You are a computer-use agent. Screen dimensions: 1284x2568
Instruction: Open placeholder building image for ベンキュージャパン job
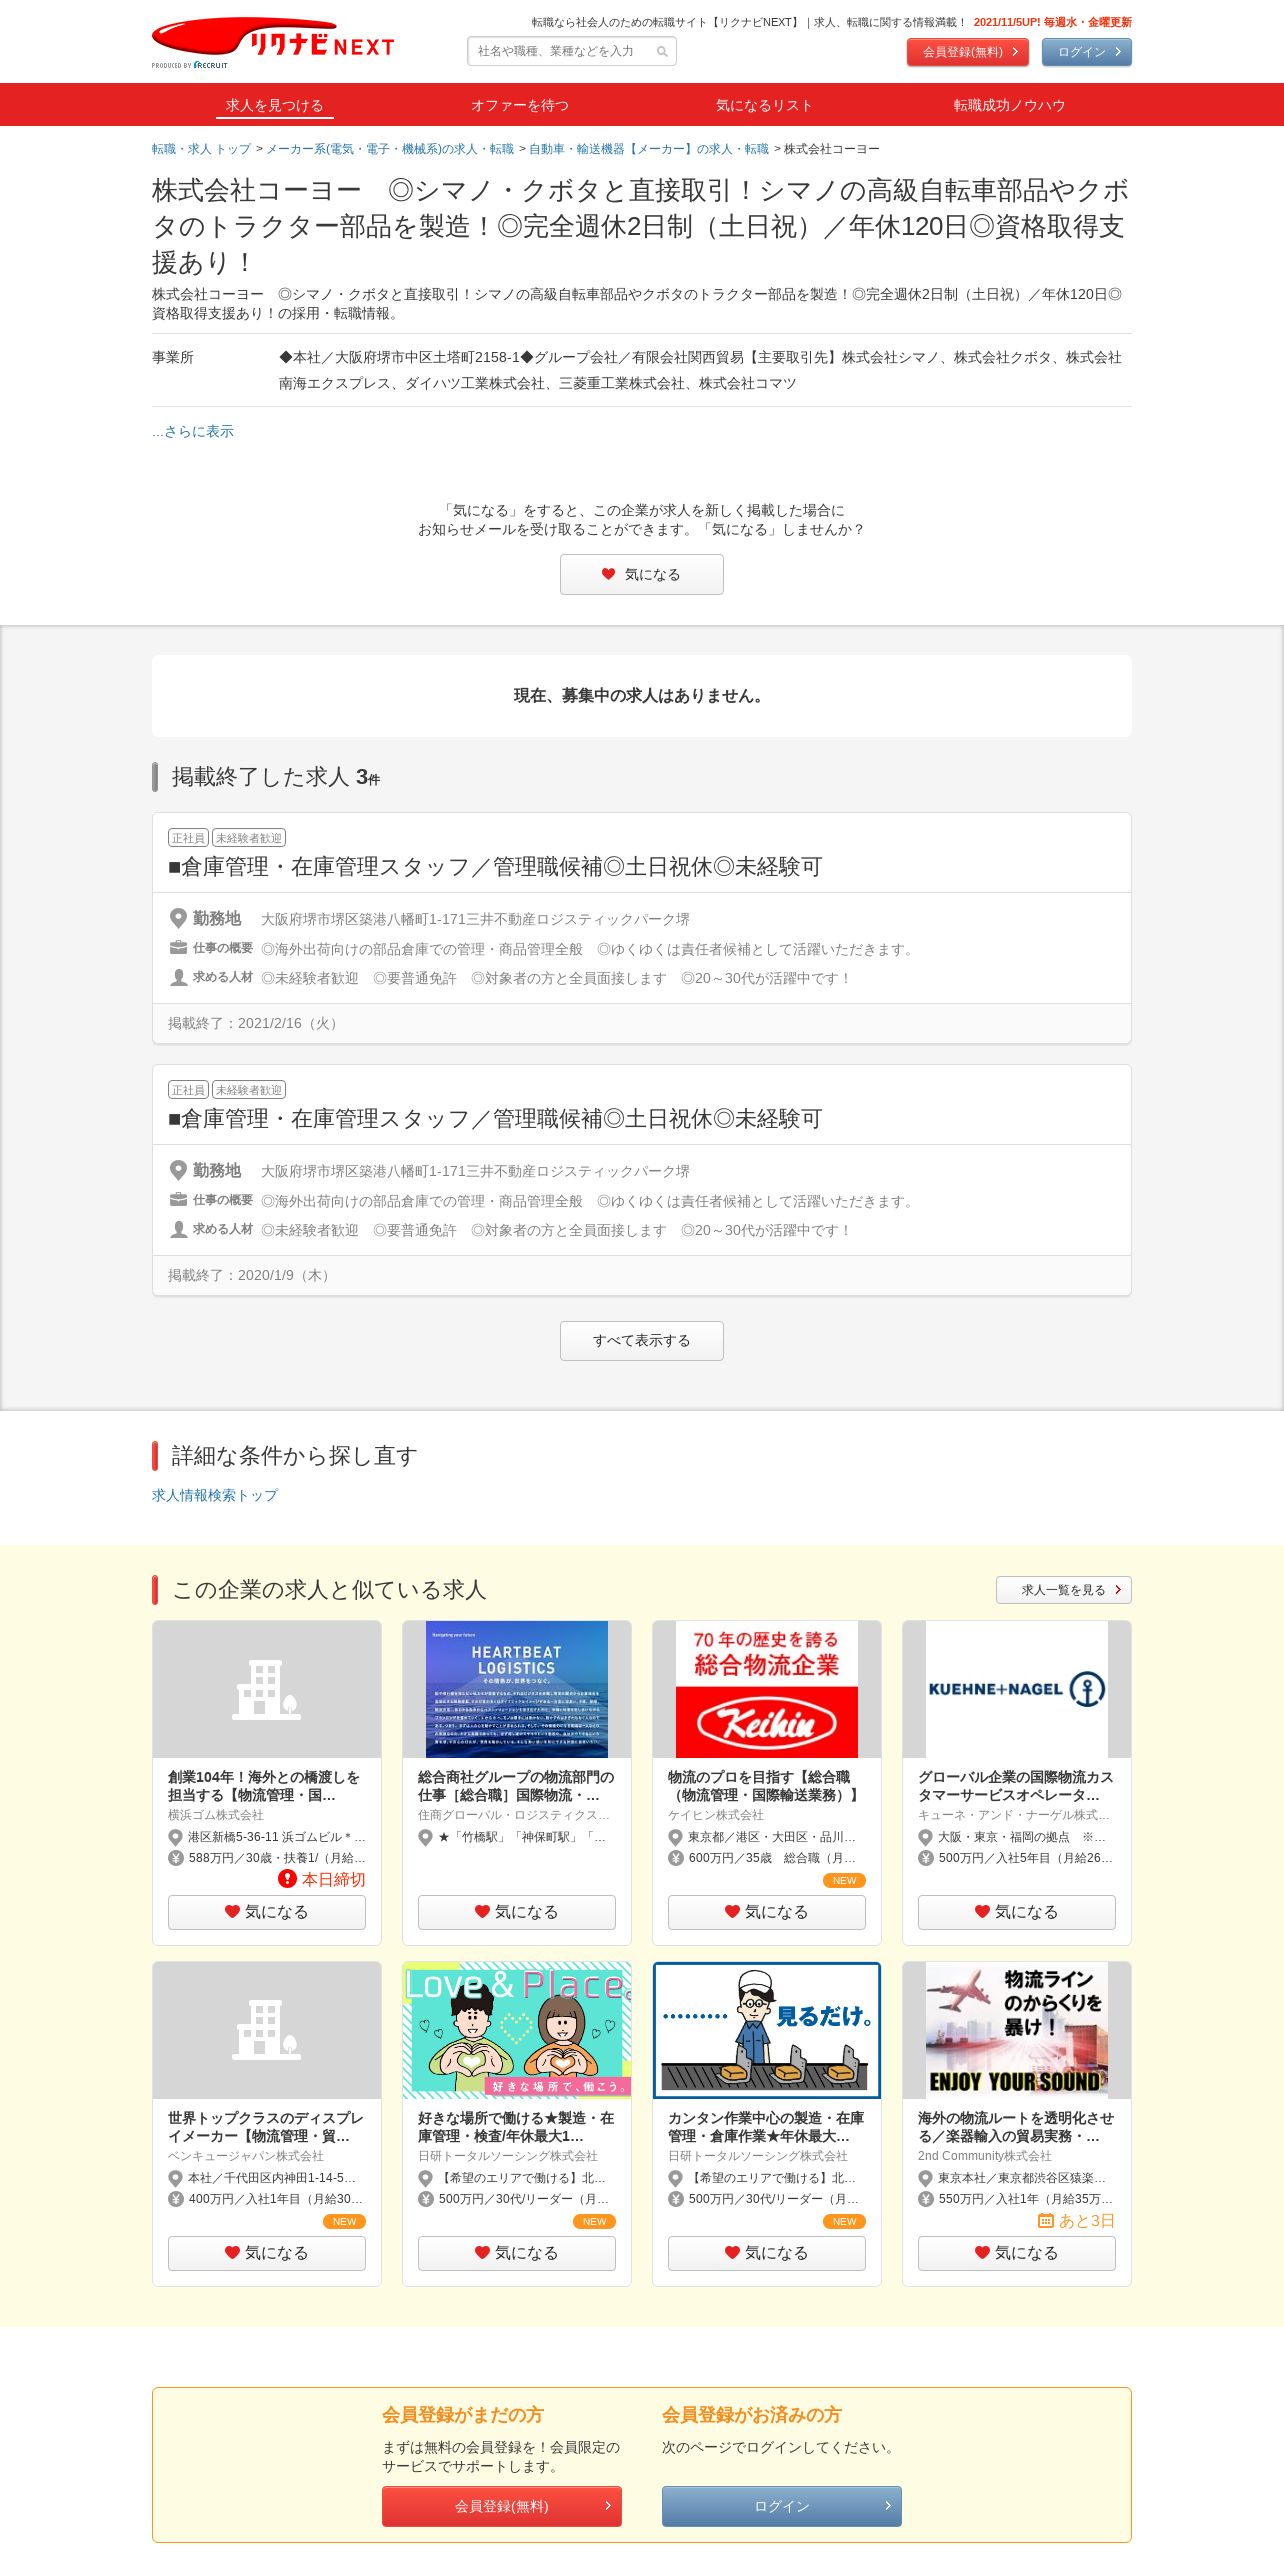pos(267,2030)
